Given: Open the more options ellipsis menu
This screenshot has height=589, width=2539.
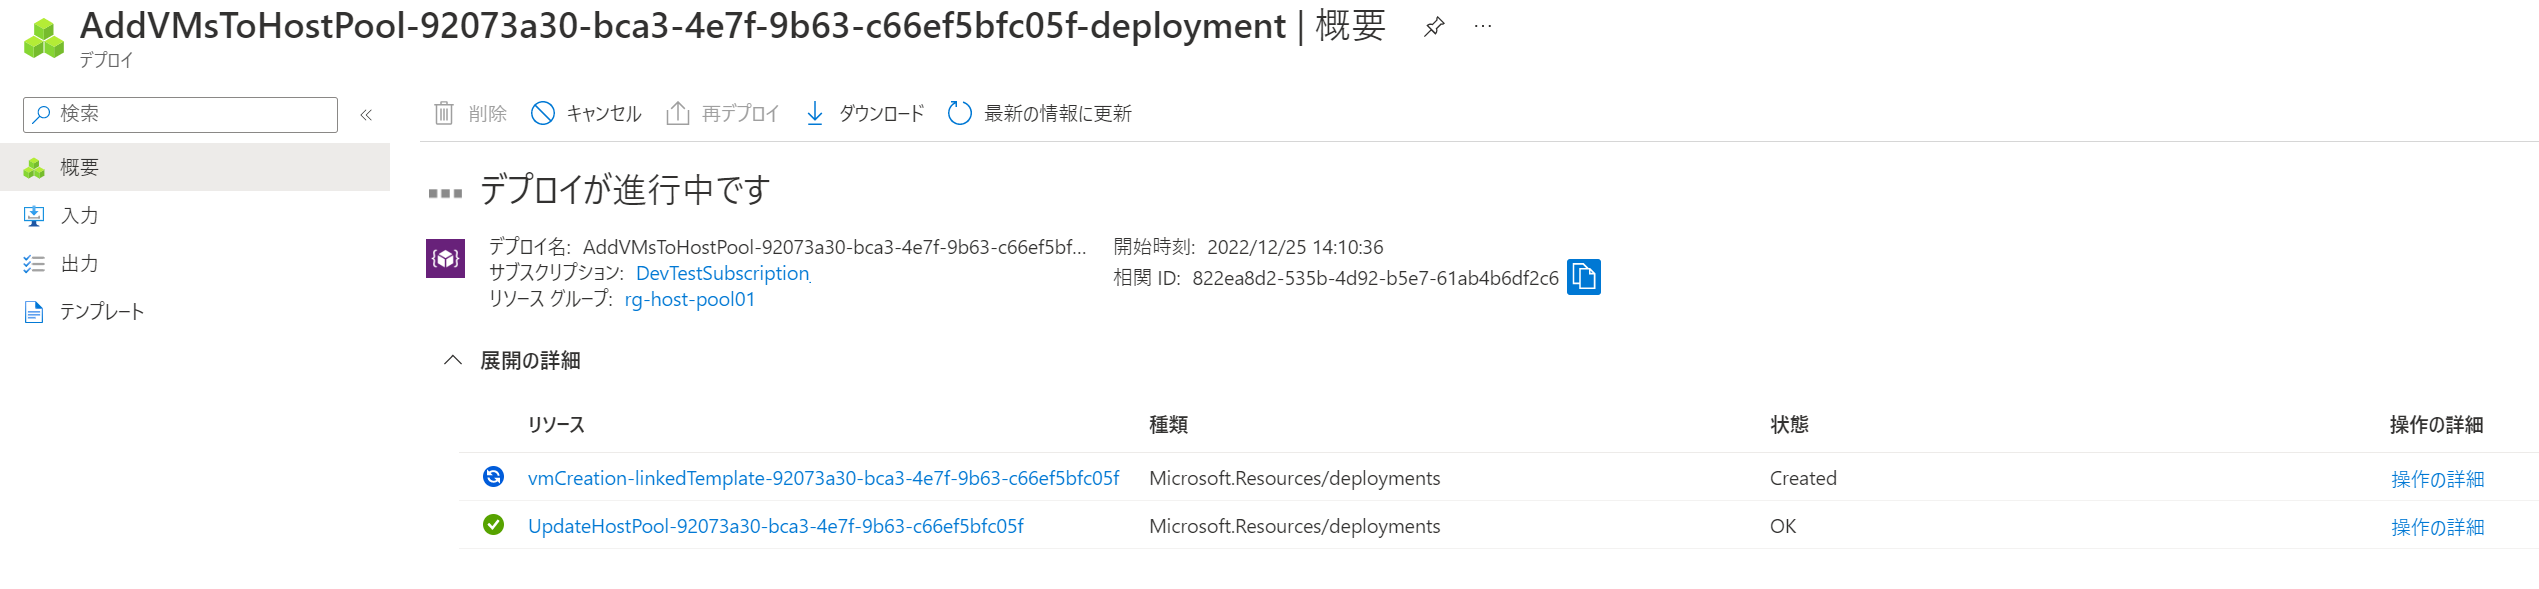Looking at the screenshot, I should (1483, 27).
